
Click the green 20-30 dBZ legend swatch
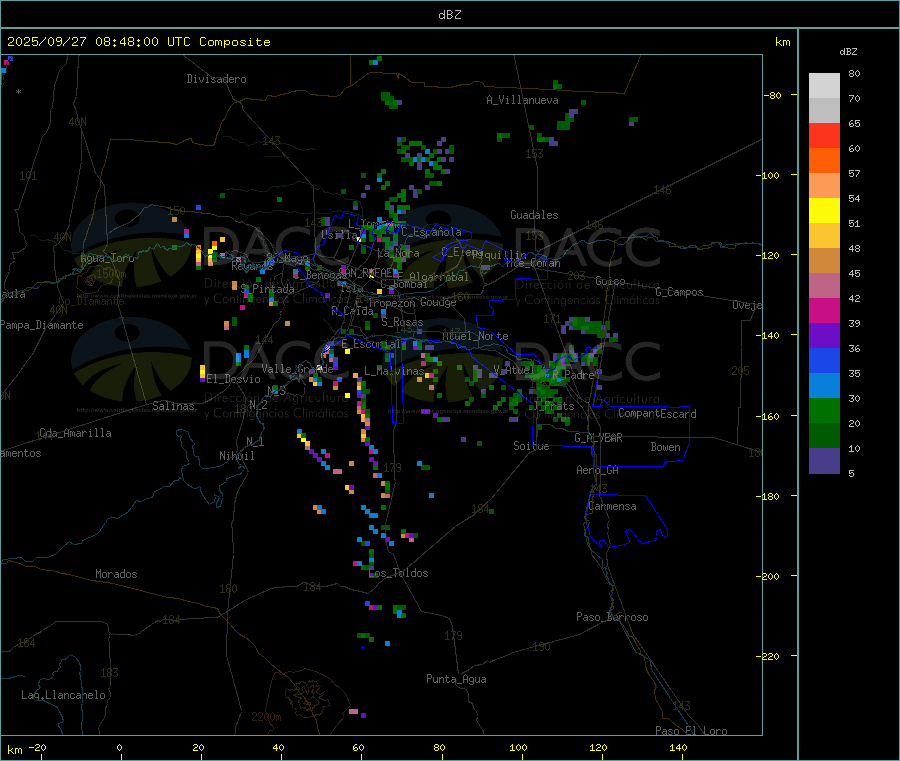tap(824, 410)
